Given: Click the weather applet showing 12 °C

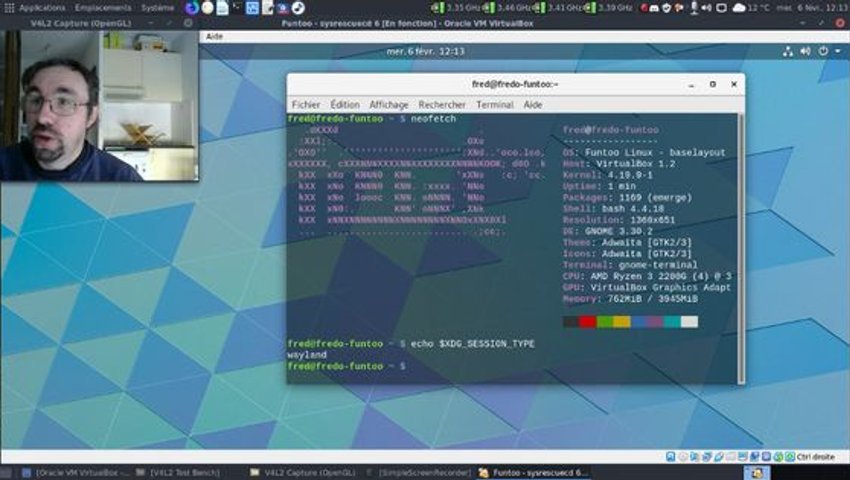Looking at the screenshot, I should 751,8.
